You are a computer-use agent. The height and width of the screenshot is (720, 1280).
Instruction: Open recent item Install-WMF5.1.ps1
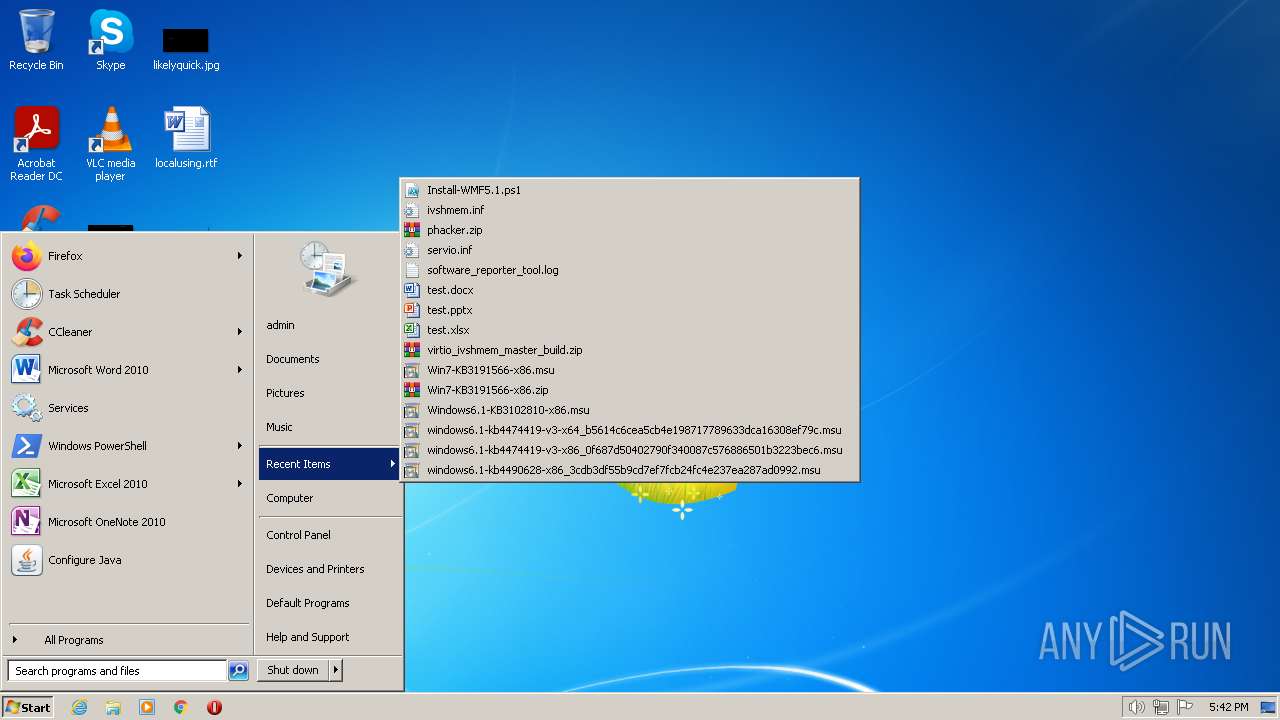pos(629,190)
